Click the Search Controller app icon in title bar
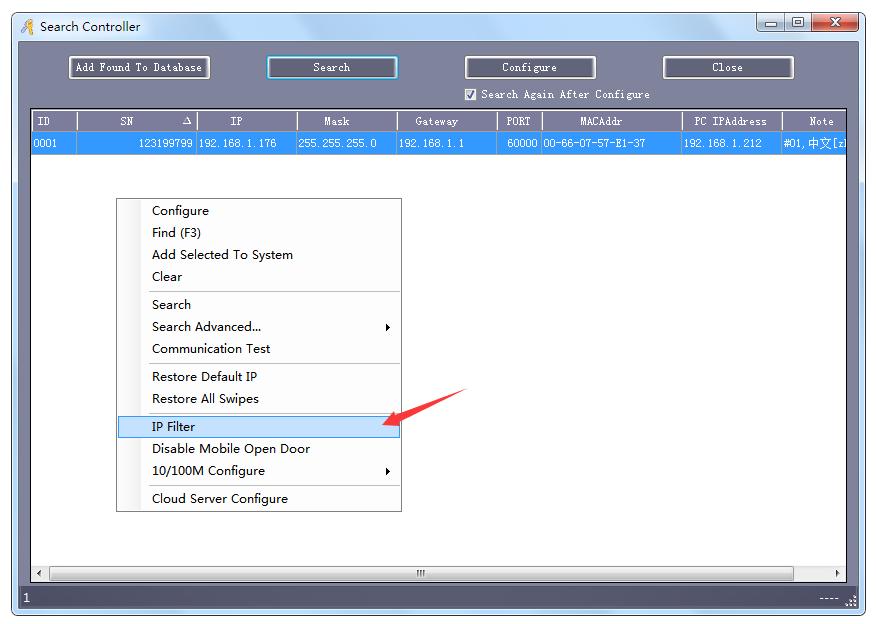This screenshot has height=624, width=876. [28, 27]
